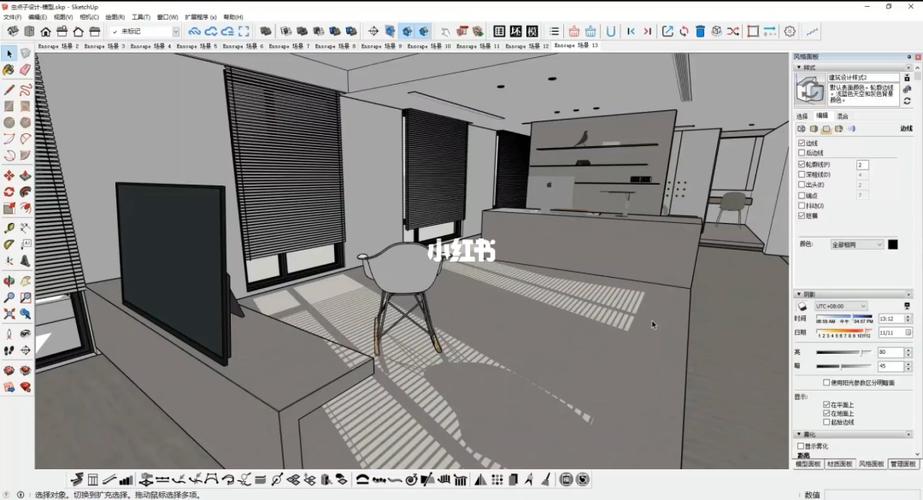This screenshot has height=500, width=923.
Task: Toggle the 边线 edges checkbox
Action: click(802, 143)
